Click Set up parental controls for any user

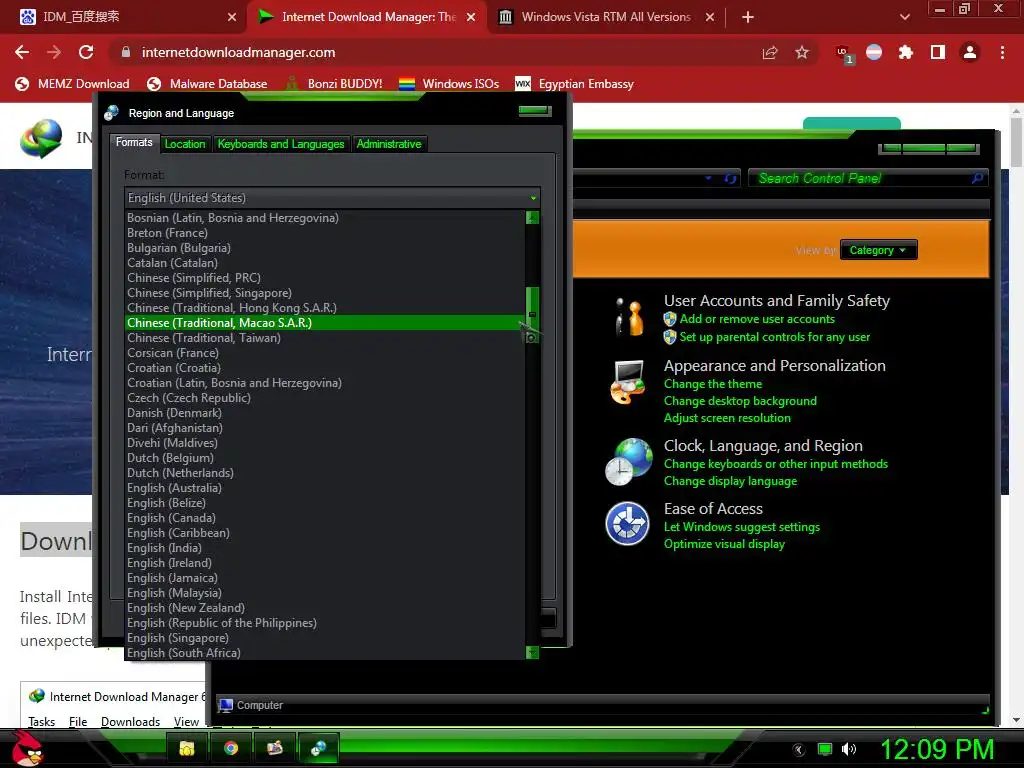pyautogui.click(x=775, y=337)
